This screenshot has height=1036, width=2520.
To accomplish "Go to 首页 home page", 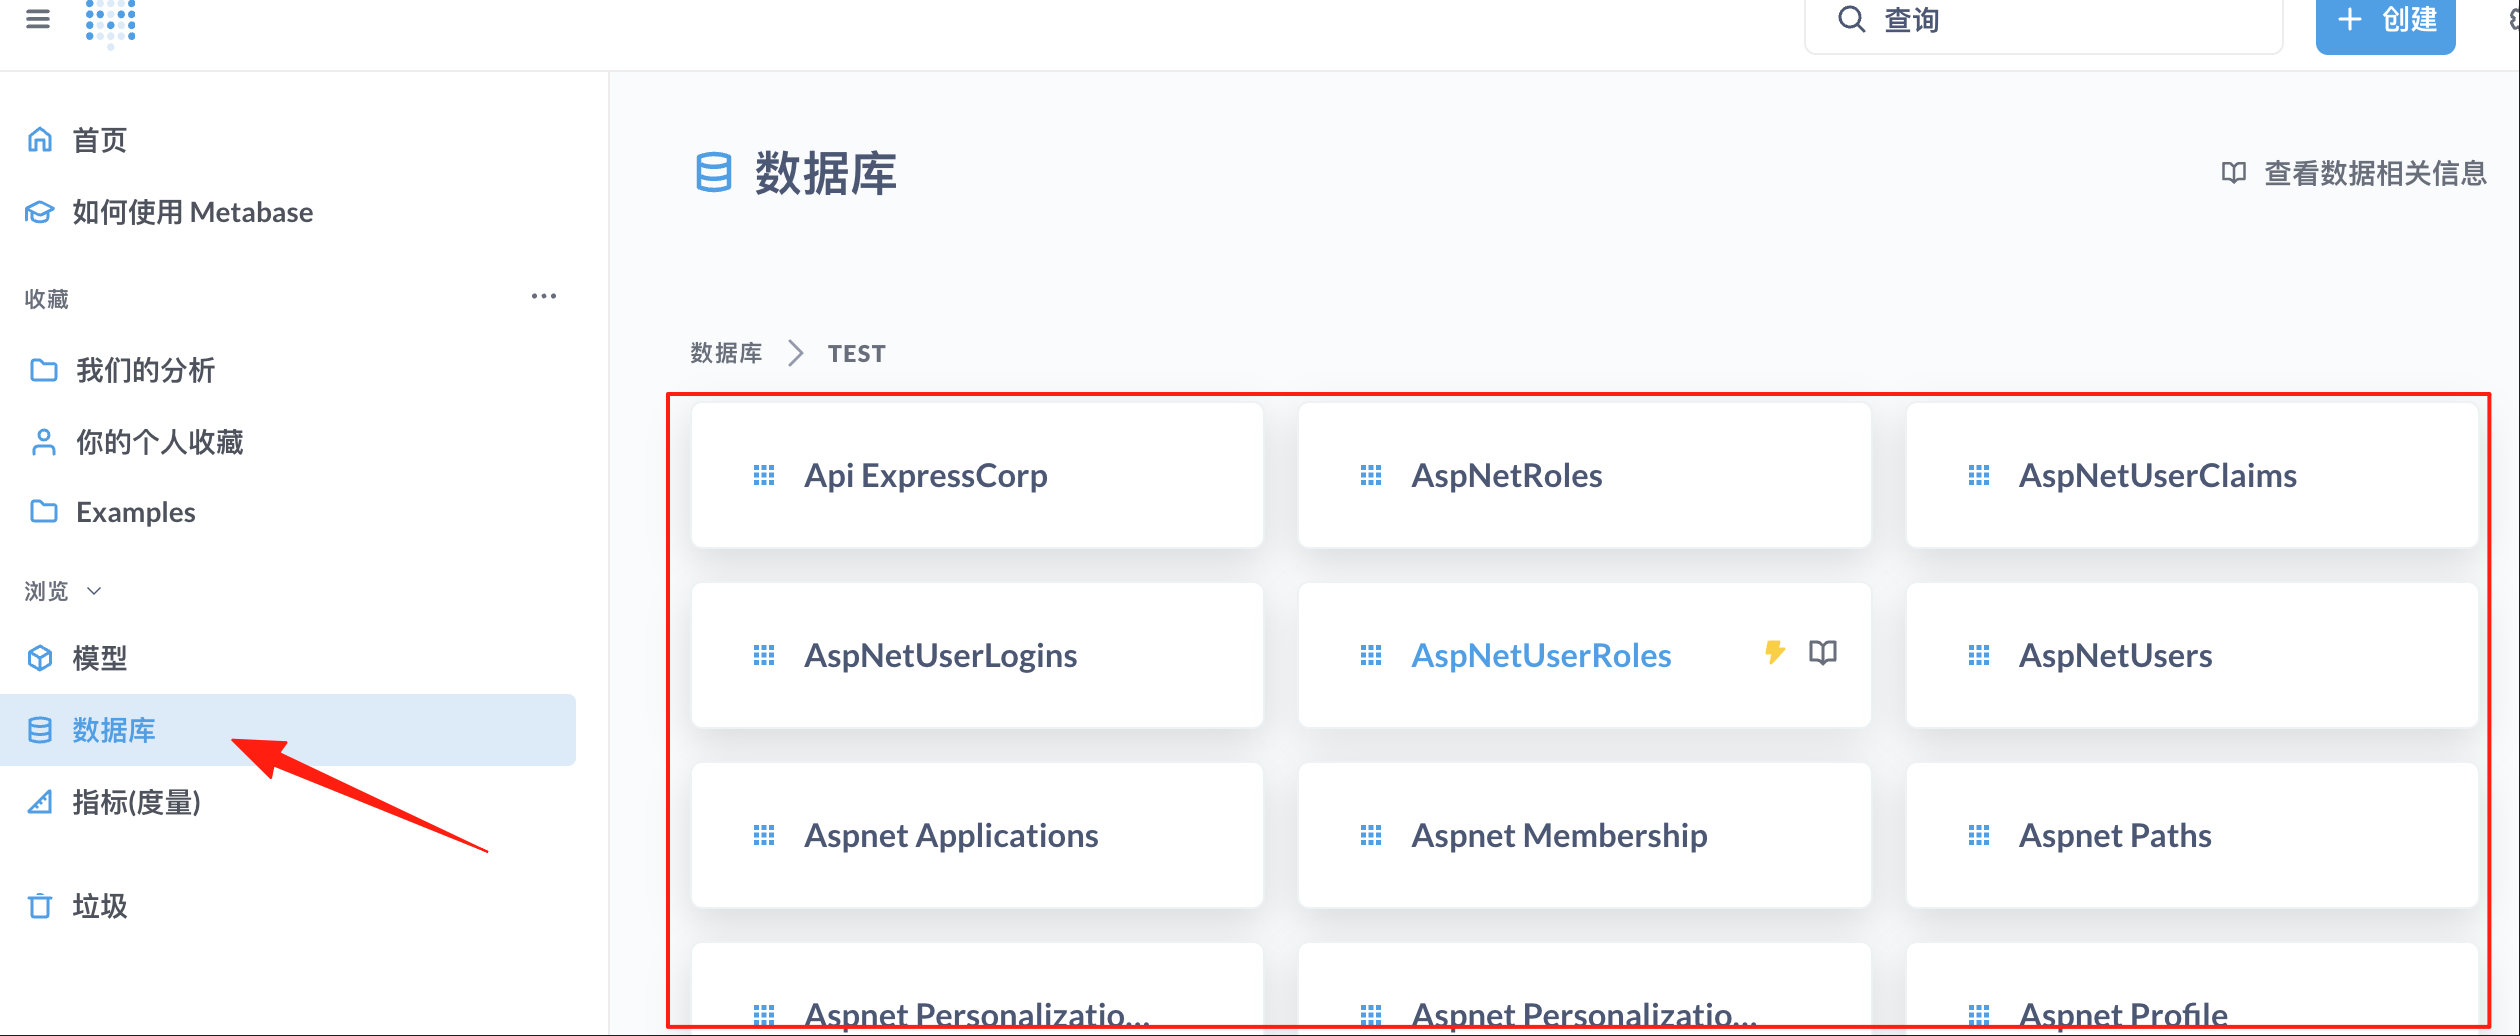I will (x=99, y=140).
